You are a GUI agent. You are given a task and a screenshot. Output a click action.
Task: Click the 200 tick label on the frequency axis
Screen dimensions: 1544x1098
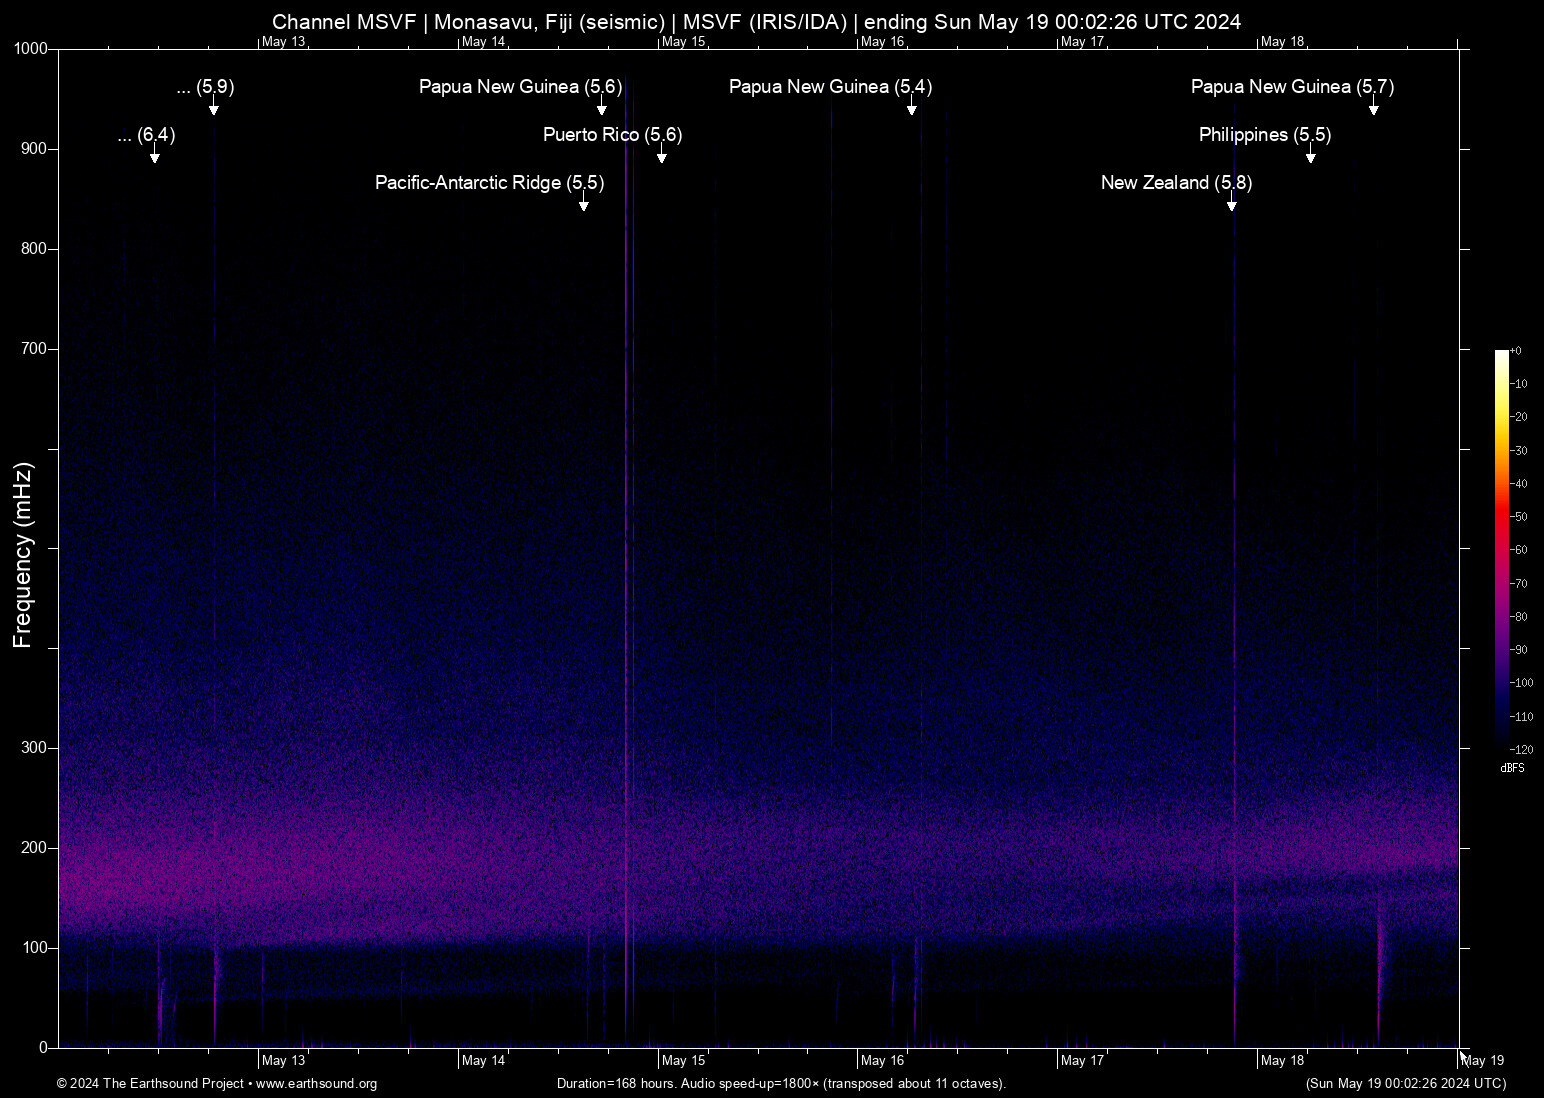[34, 848]
